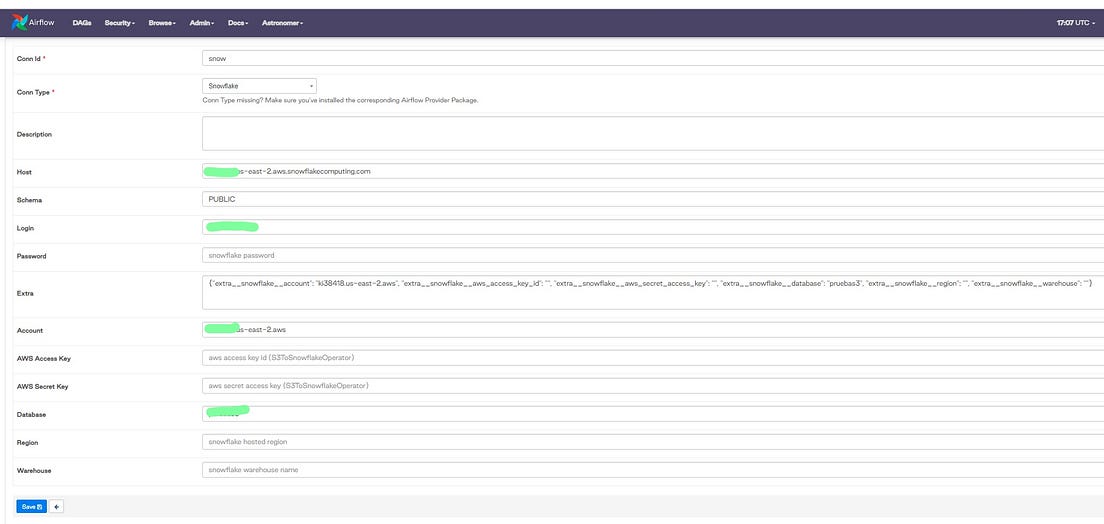Click inside the Extra JSON text area
This screenshot has height=524, width=1104.
(653, 292)
